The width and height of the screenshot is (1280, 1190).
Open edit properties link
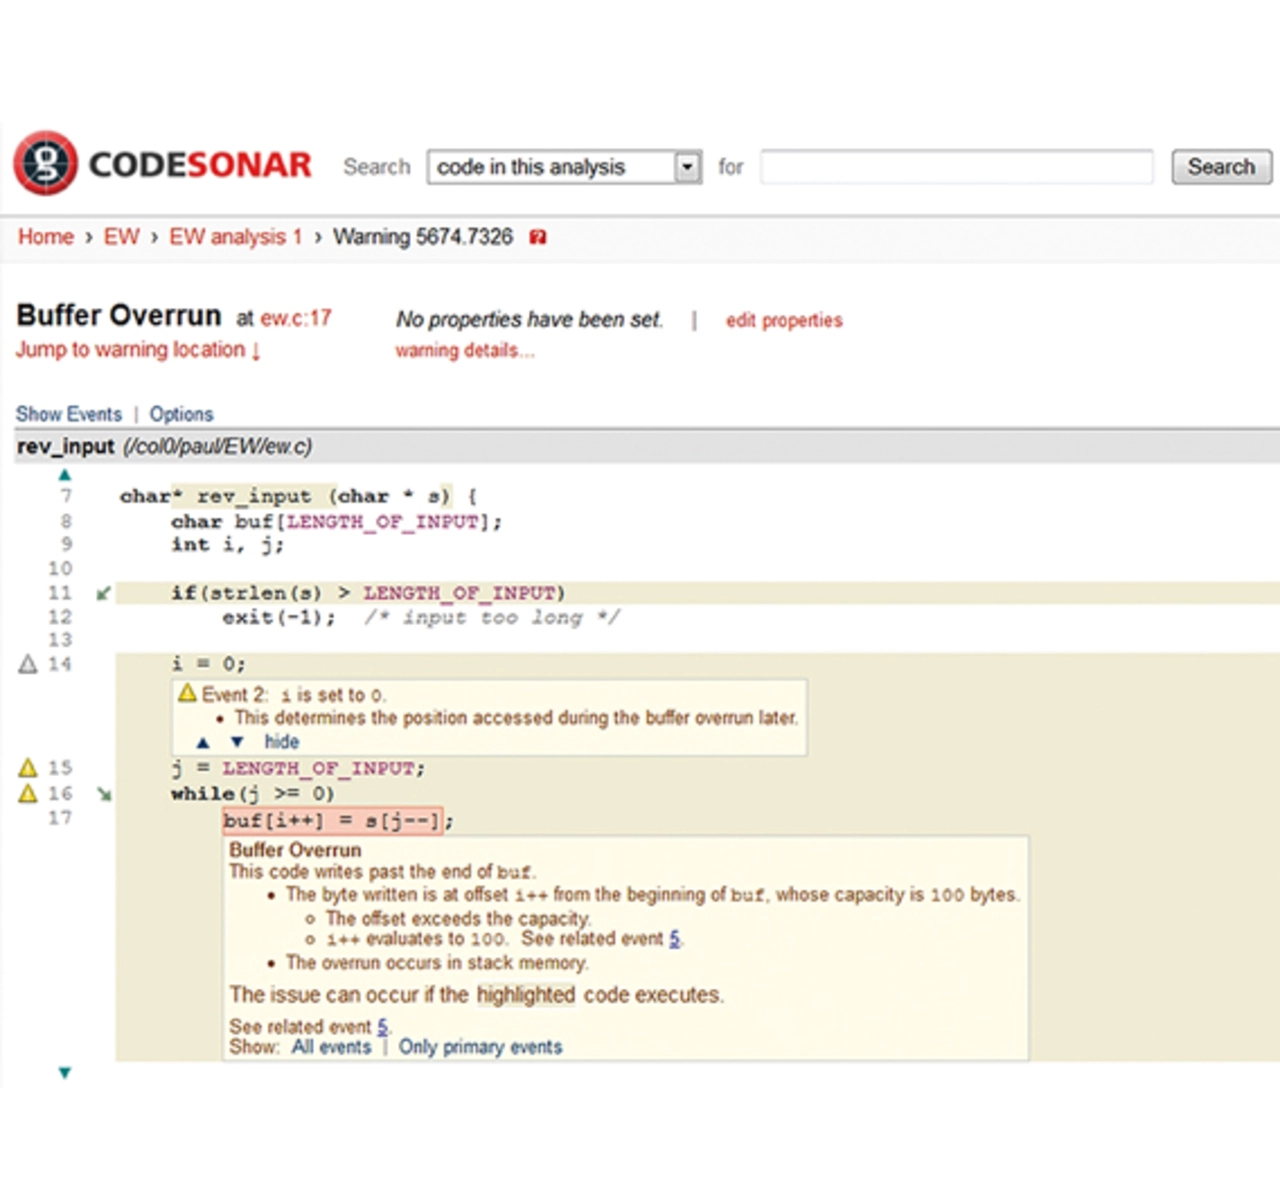[x=784, y=320]
